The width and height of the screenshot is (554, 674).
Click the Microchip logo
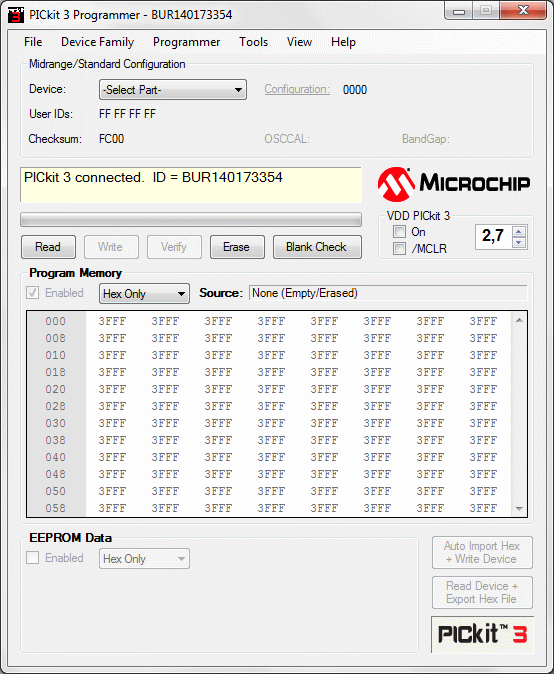pos(453,184)
